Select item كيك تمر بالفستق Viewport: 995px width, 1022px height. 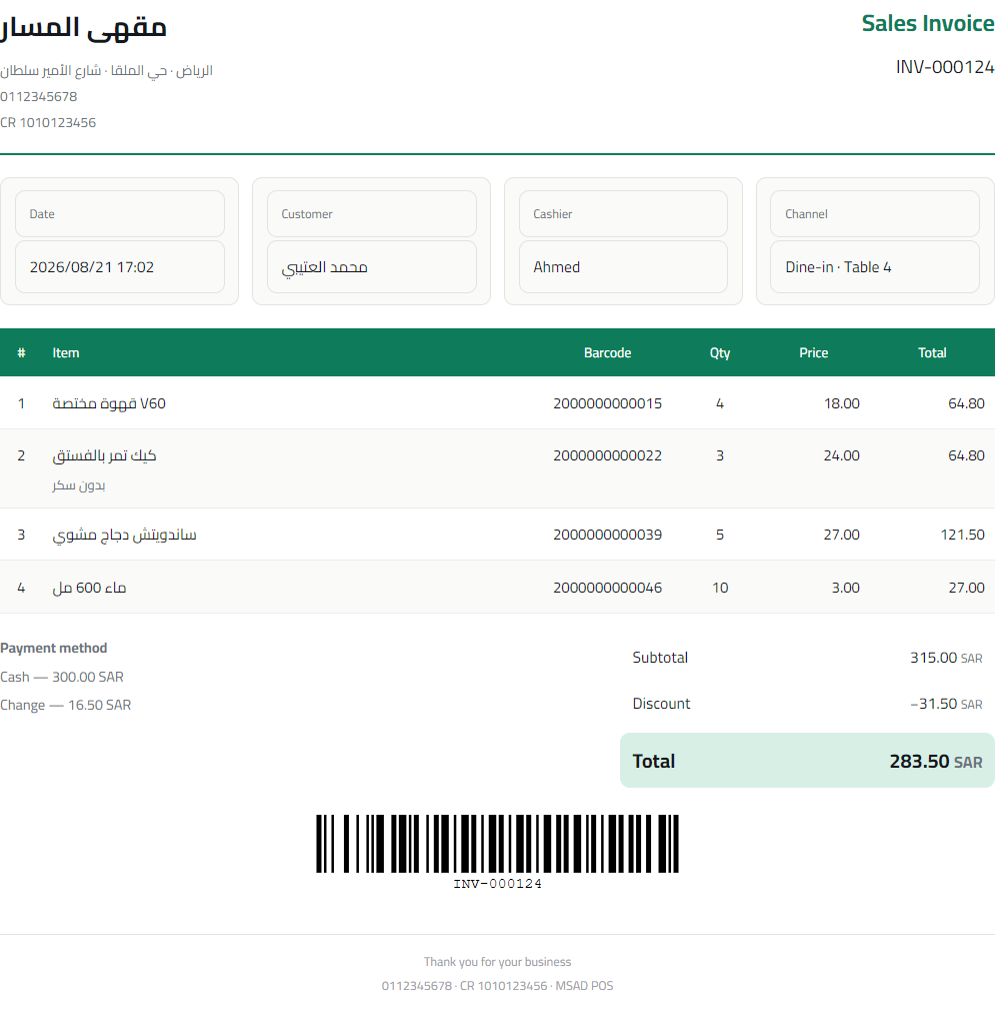pyautogui.click(x=104, y=456)
